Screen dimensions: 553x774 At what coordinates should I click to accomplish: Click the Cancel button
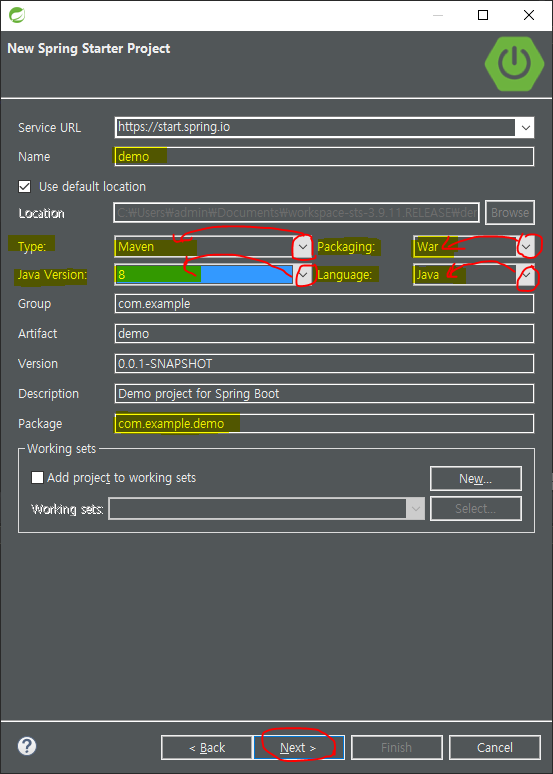click(495, 747)
